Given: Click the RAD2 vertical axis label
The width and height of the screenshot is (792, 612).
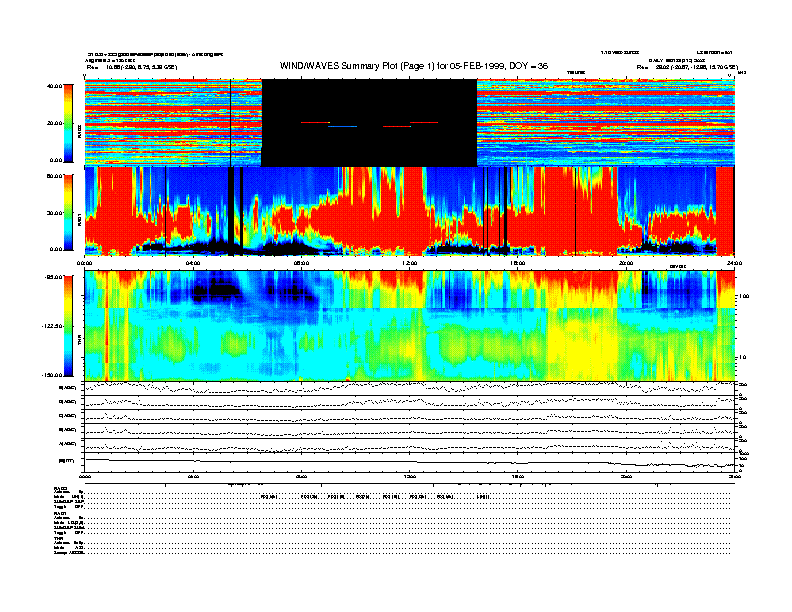Looking at the screenshot, I should tap(80, 132).
